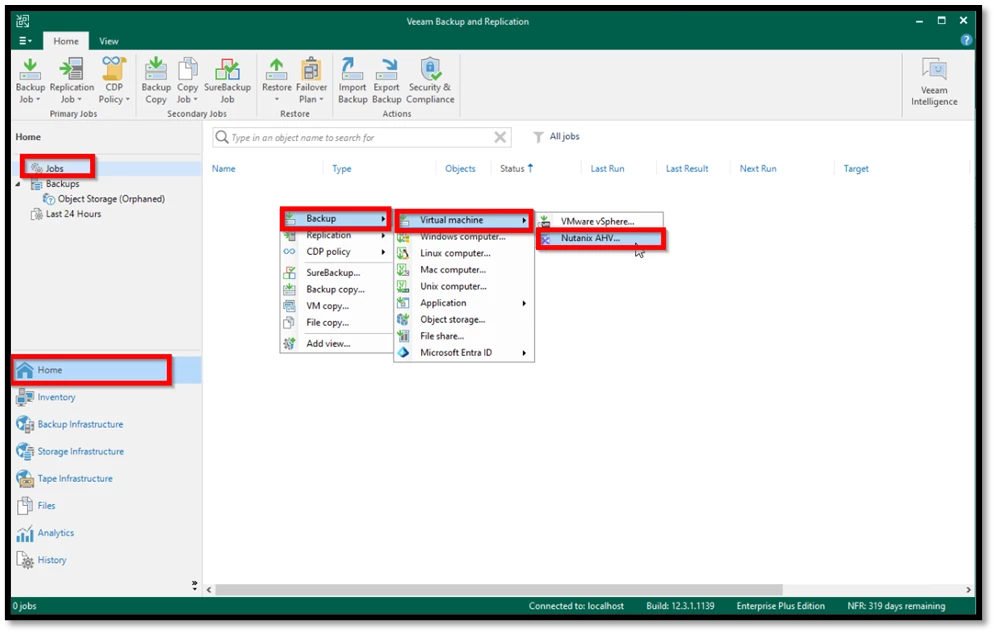Choose File share... submenu item

pos(464,336)
